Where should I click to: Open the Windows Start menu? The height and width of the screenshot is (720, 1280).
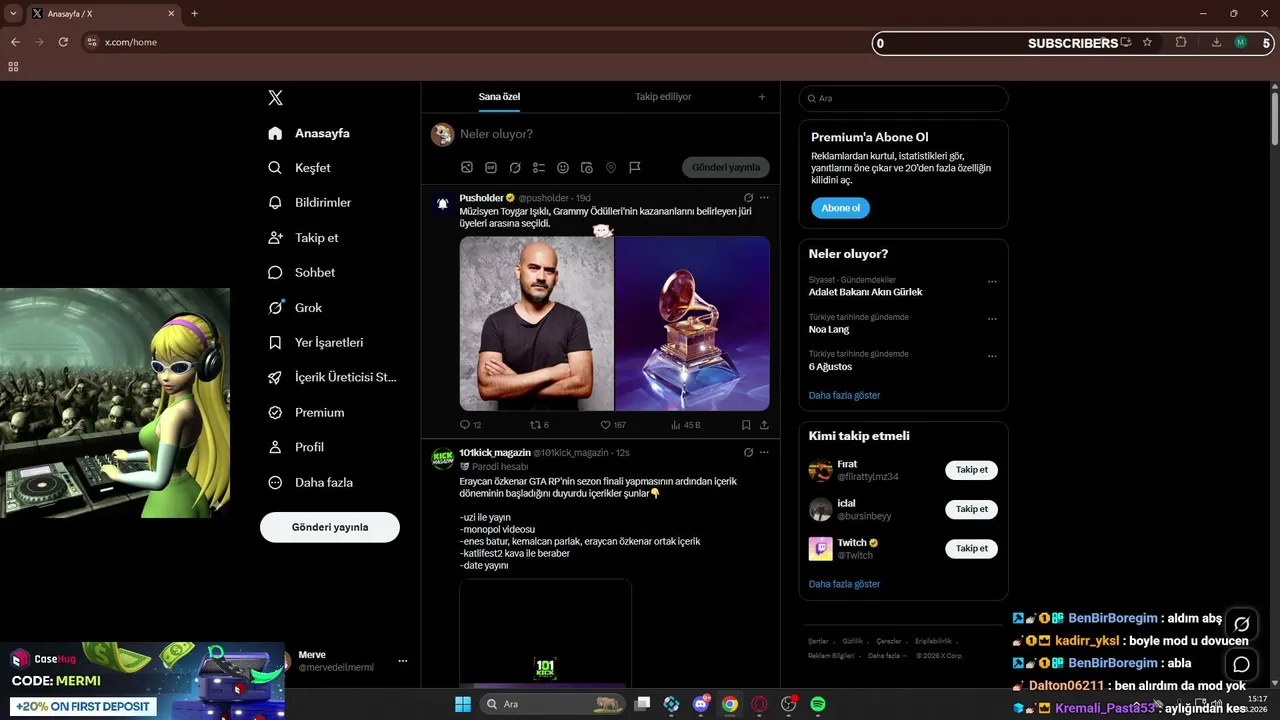pyautogui.click(x=463, y=704)
